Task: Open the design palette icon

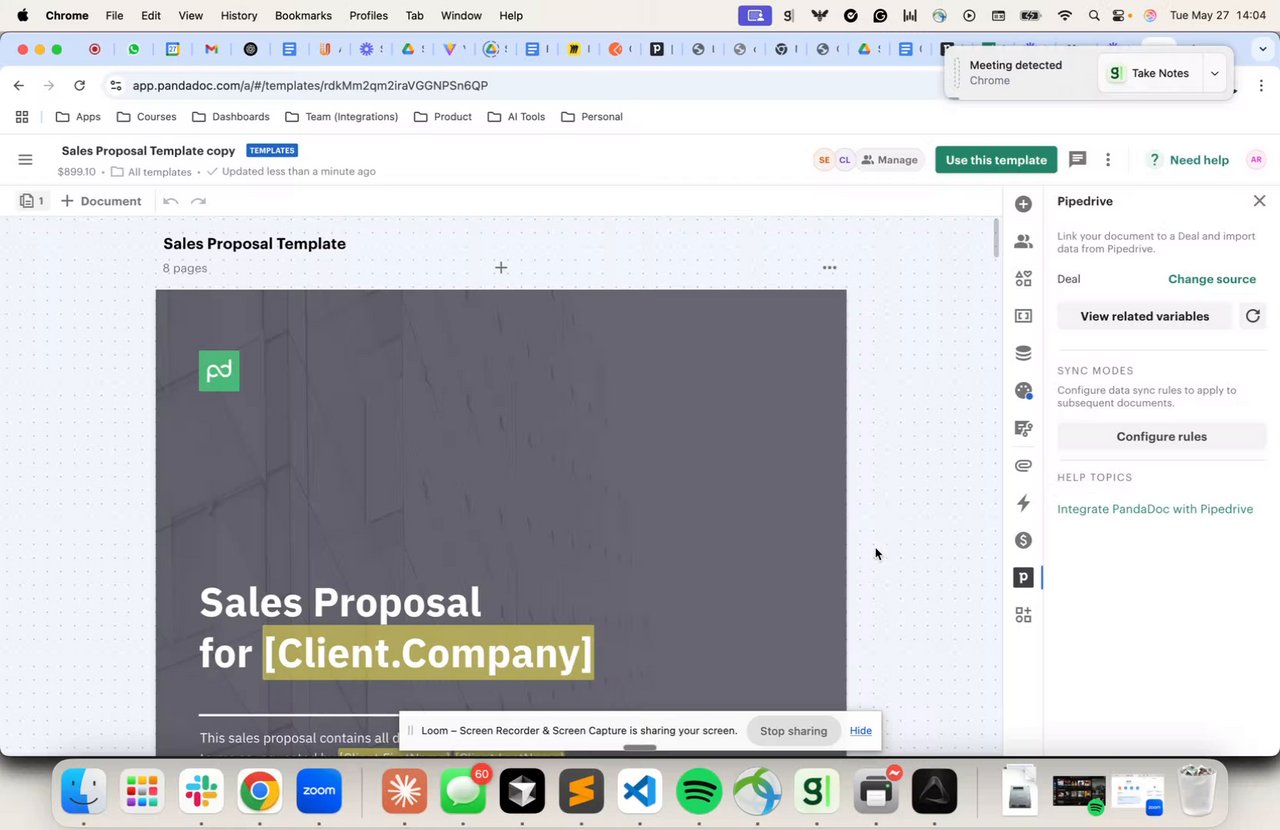Action: [1023, 391]
